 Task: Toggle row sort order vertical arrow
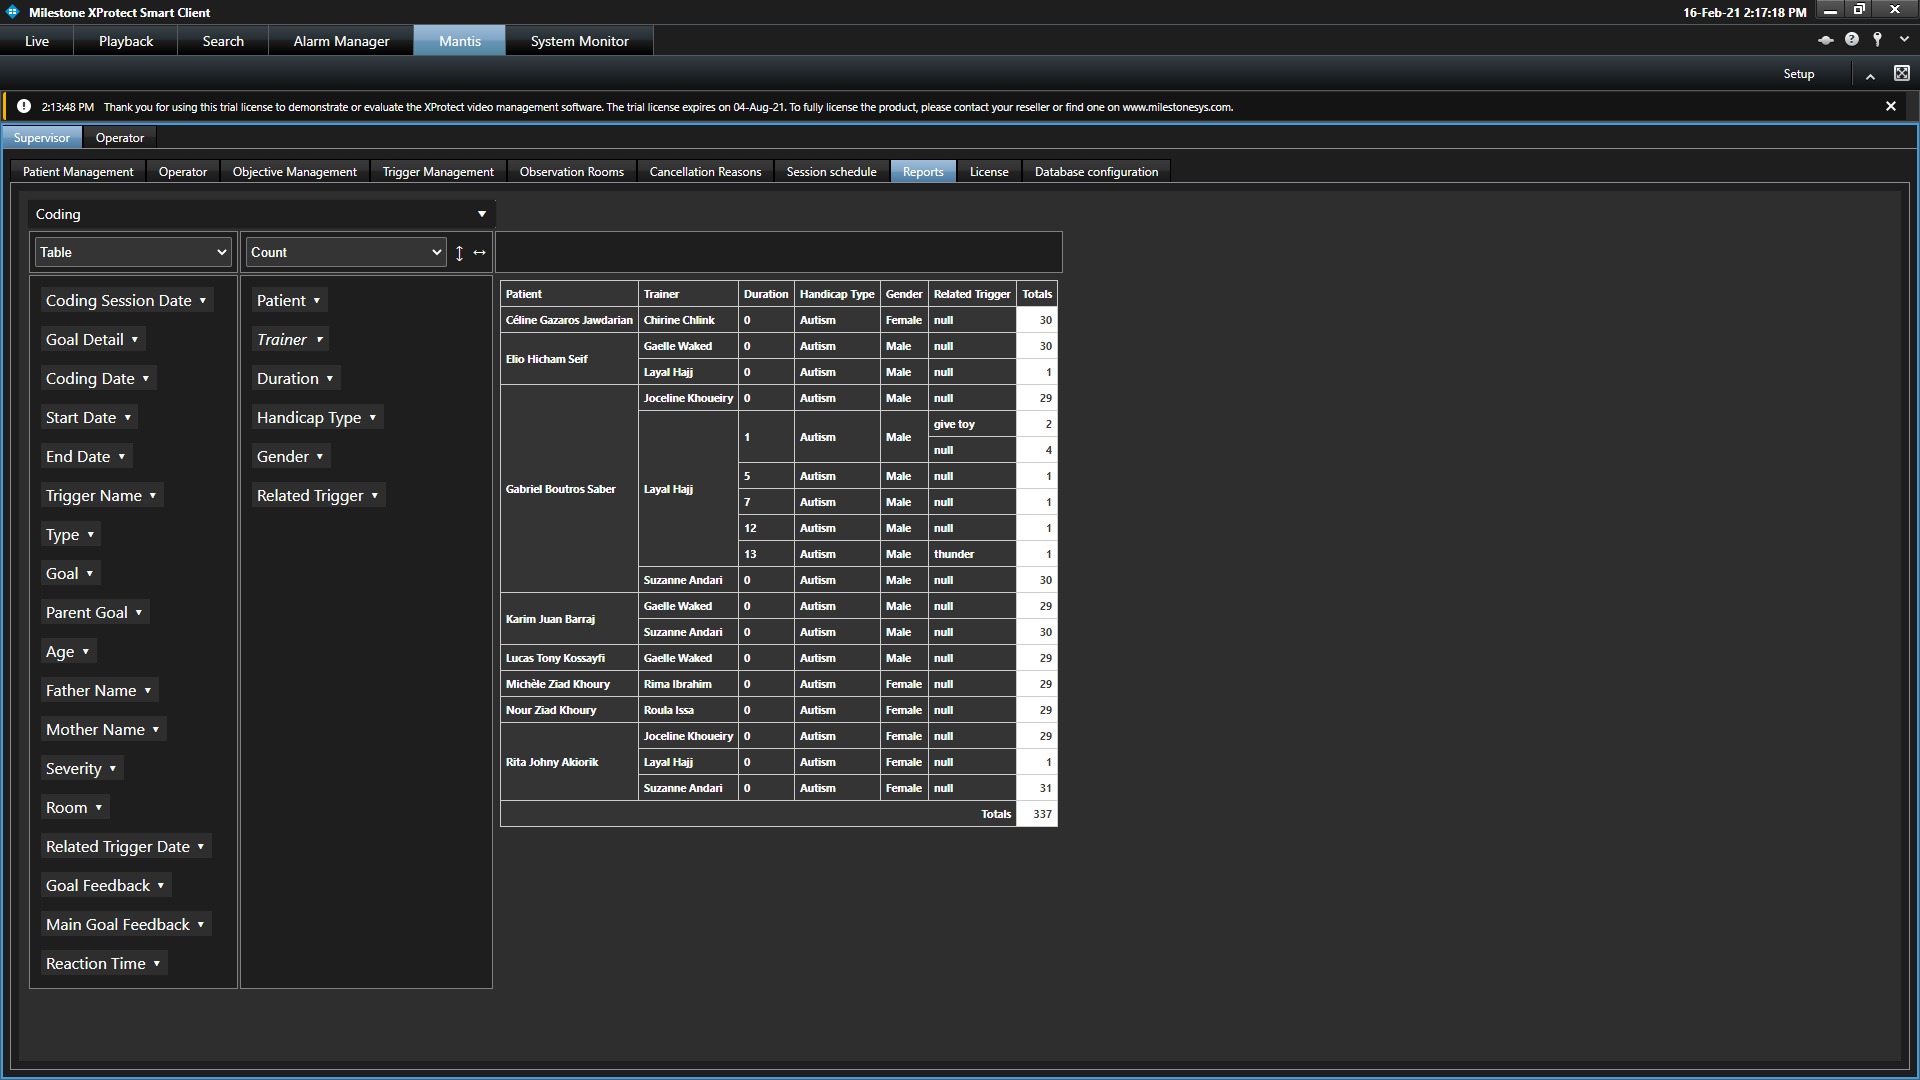pyautogui.click(x=459, y=253)
